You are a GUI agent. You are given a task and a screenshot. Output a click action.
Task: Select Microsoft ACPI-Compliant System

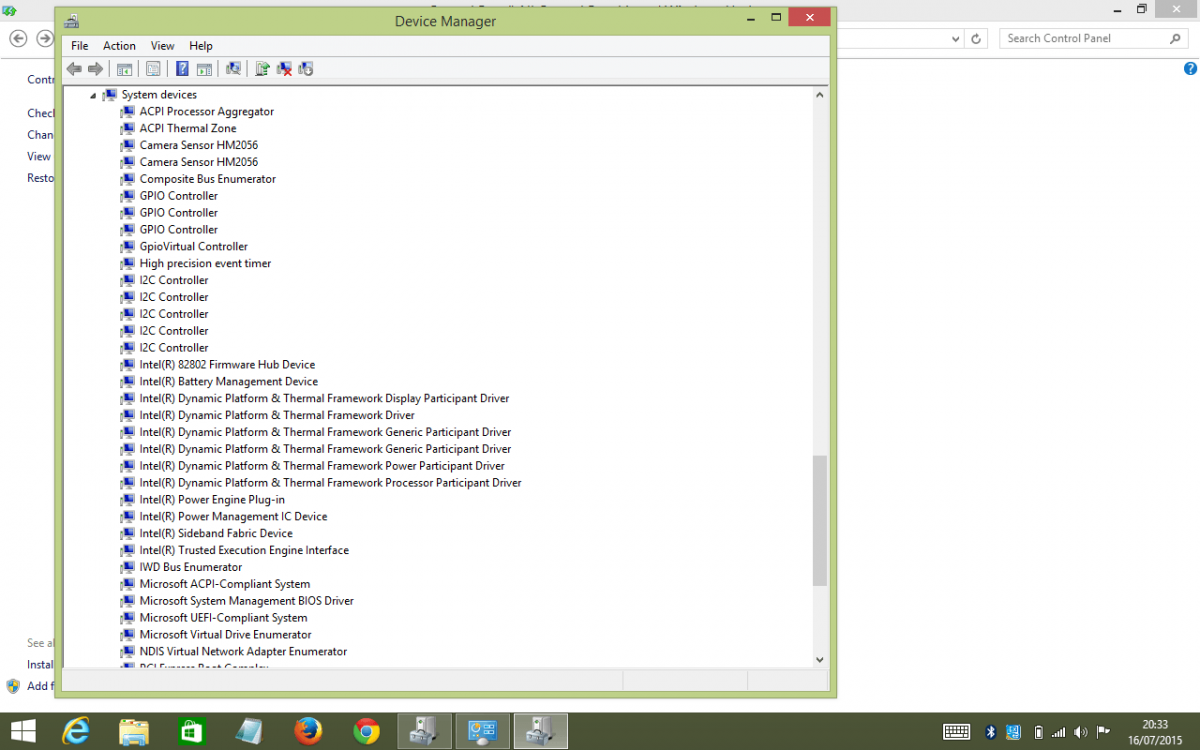pos(225,585)
